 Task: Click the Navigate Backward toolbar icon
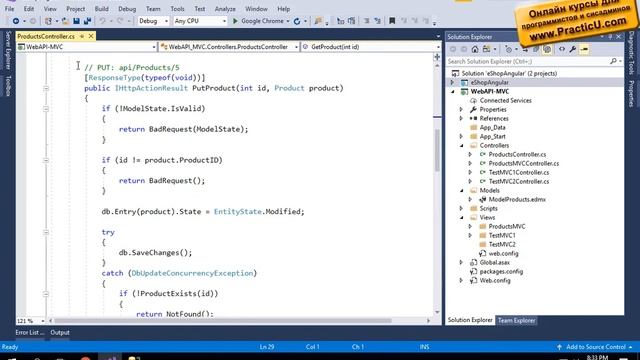(16, 21)
